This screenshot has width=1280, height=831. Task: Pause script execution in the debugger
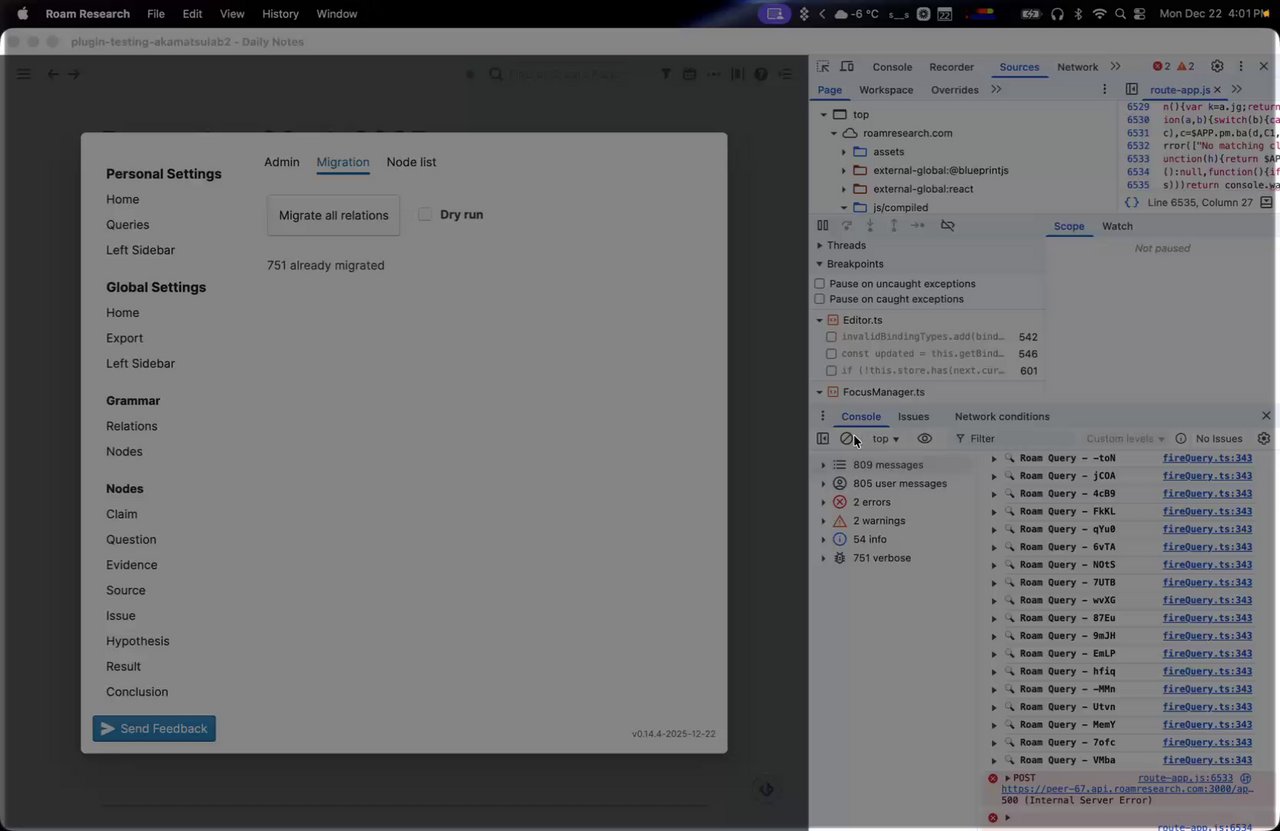tap(823, 226)
